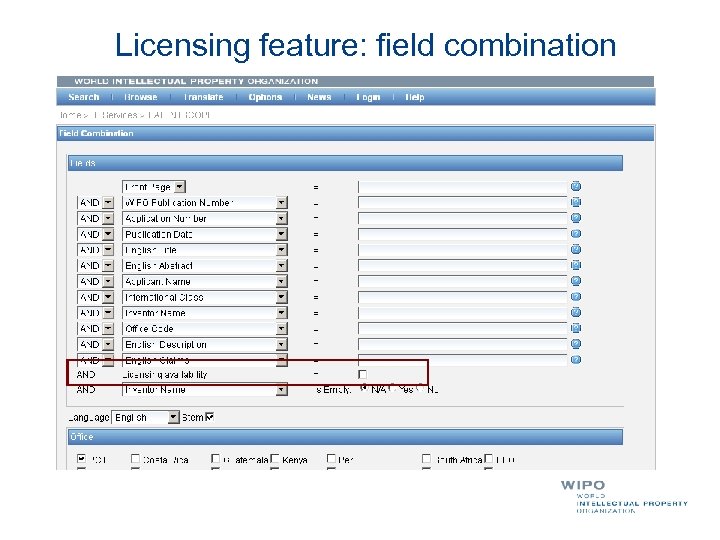Follow the Home breadcrumb link

(x=71, y=115)
